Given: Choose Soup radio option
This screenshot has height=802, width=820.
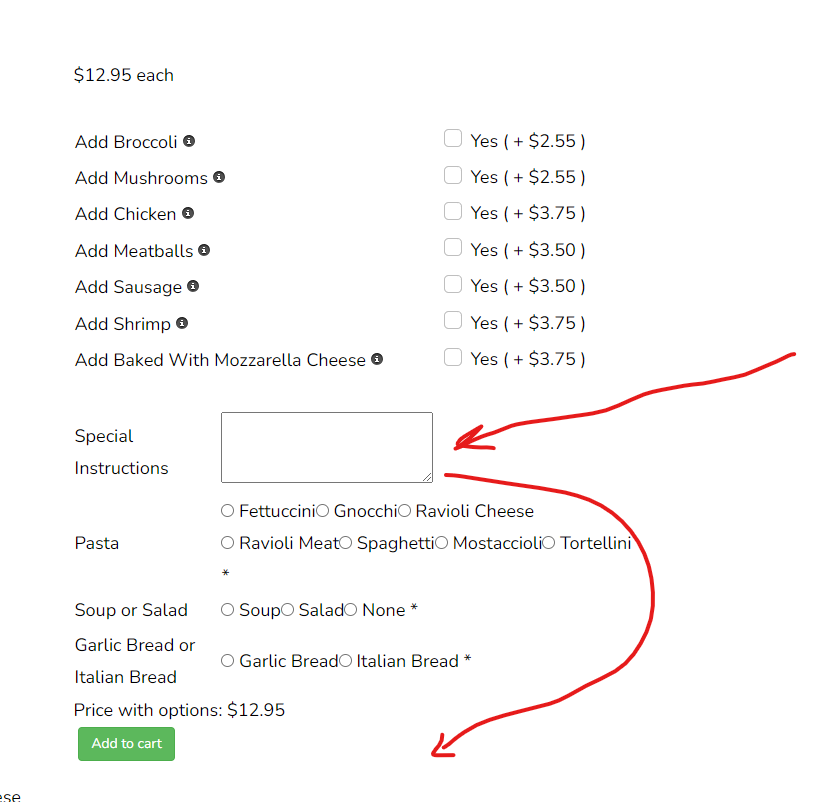Looking at the screenshot, I should click(227, 610).
